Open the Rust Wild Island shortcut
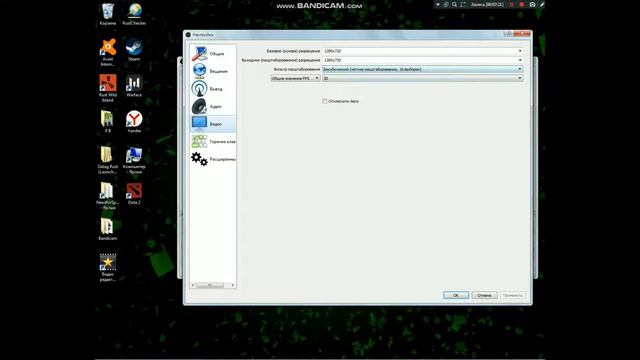The width and height of the screenshot is (640, 360). tap(108, 88)
